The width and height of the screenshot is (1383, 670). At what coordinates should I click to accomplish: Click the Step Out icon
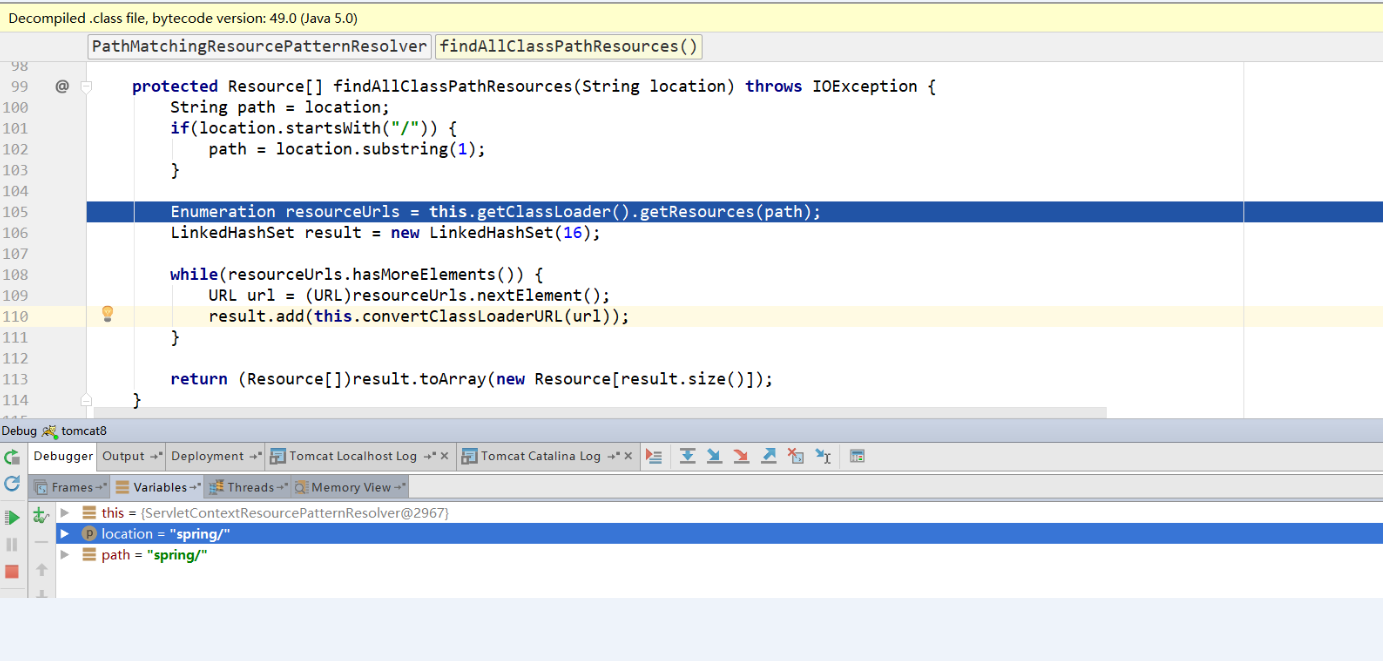[769, 456]
